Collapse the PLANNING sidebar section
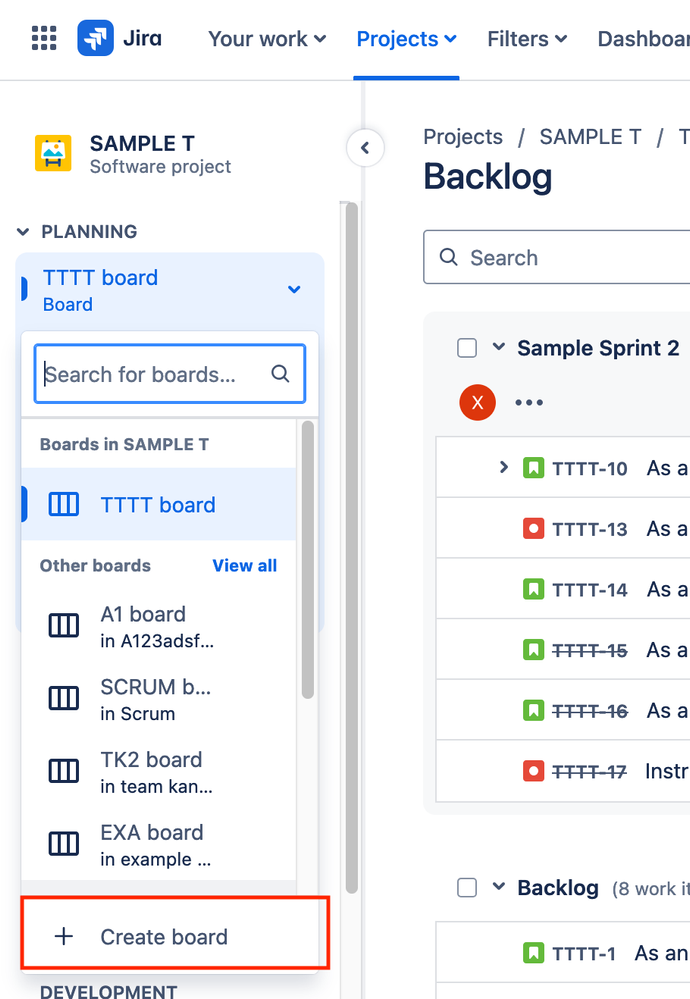The image size is (690, 999). click(x=23, y=231)
